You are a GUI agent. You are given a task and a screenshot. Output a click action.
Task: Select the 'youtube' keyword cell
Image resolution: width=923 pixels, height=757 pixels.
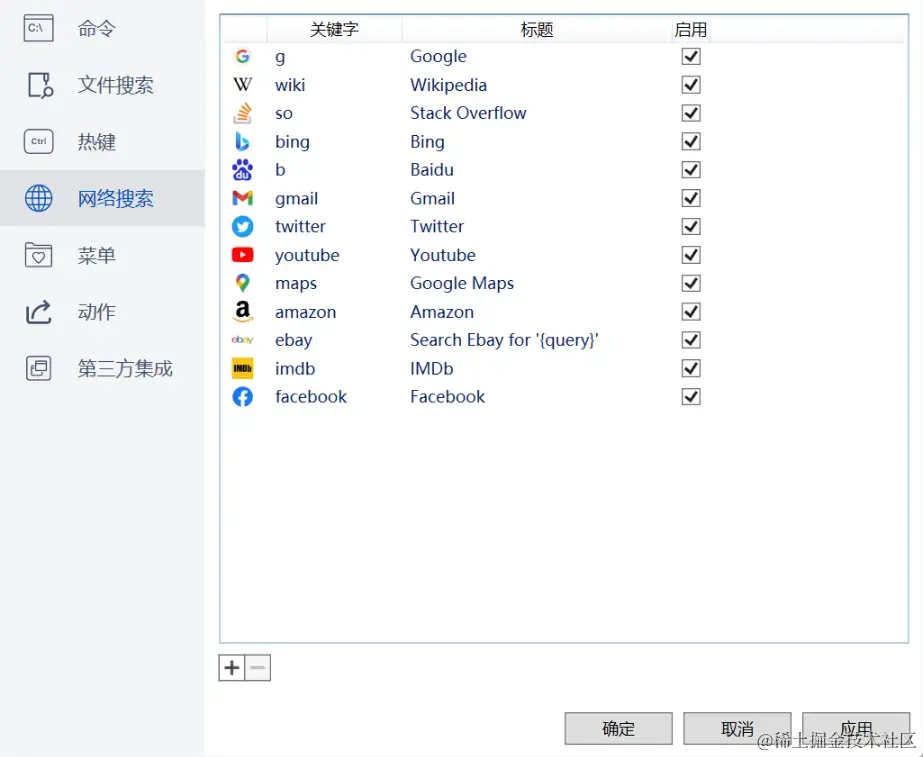(x=307, y=255)
